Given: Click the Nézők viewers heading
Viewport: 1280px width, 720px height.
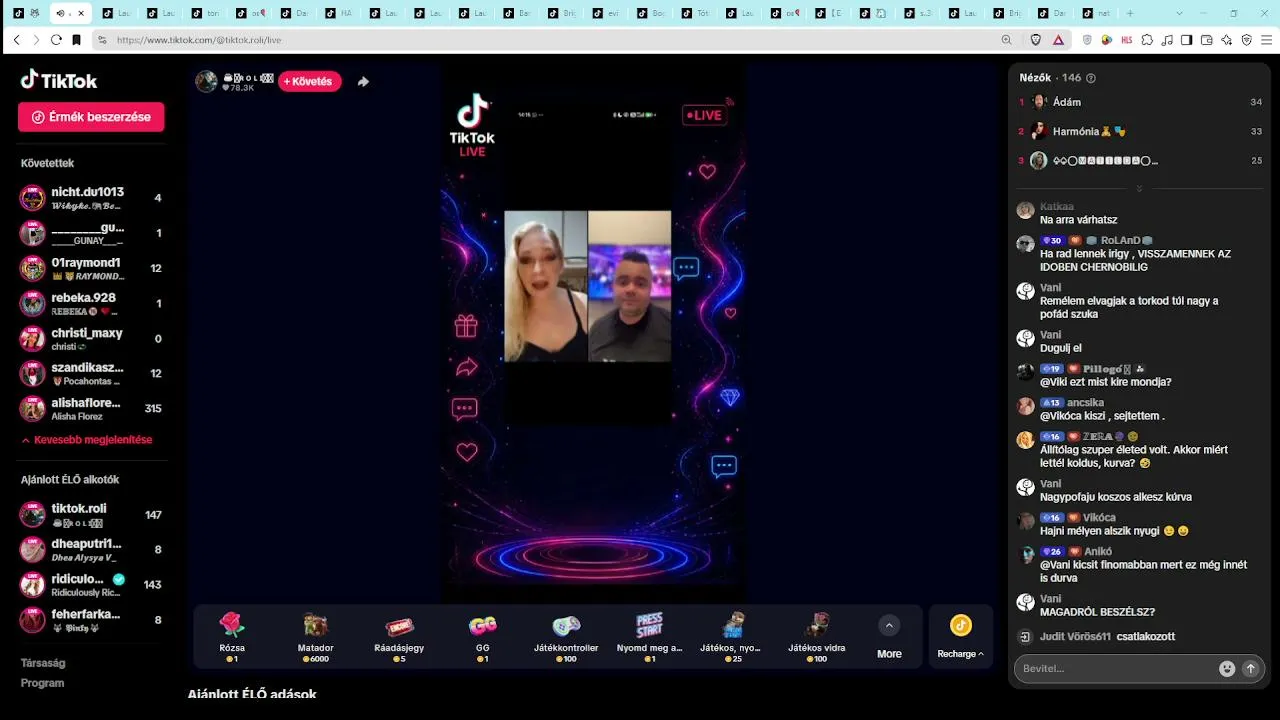Looking at the screenshot, I should pos(1035,78).
